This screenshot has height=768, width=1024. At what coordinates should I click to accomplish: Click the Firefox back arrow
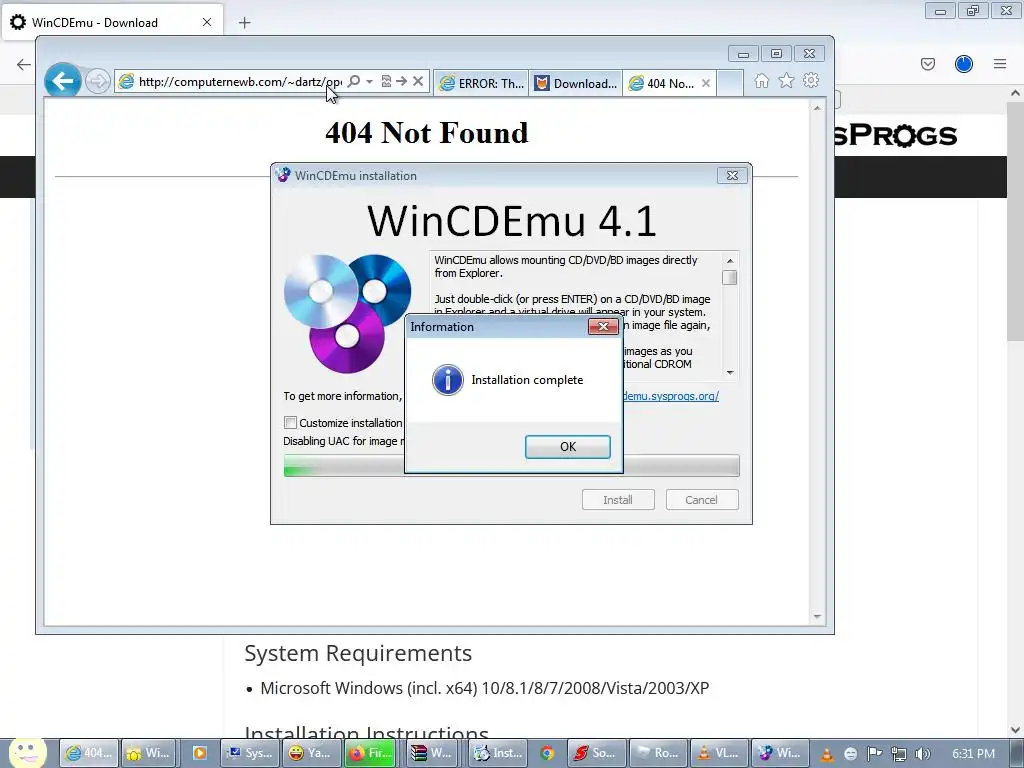pyautogui.click(x=24, y=64)
